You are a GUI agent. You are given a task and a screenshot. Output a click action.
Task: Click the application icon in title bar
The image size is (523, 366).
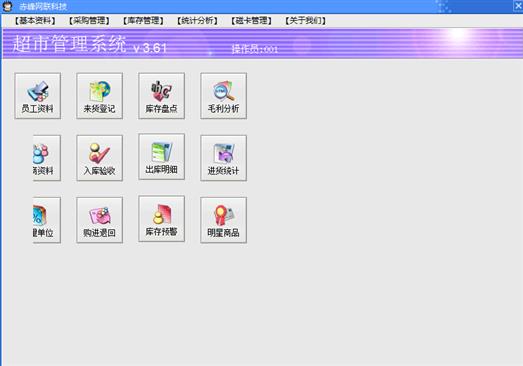point(7,6)
